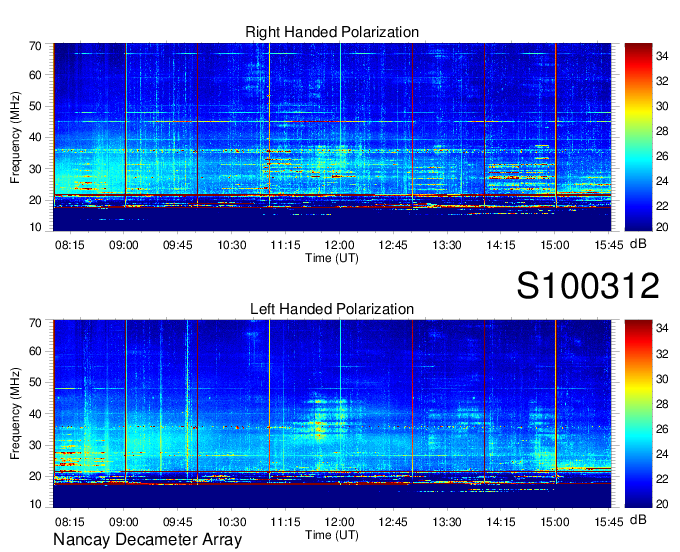Click the 10 MHz tick of Right Handed plot

[x=35, y=227]
